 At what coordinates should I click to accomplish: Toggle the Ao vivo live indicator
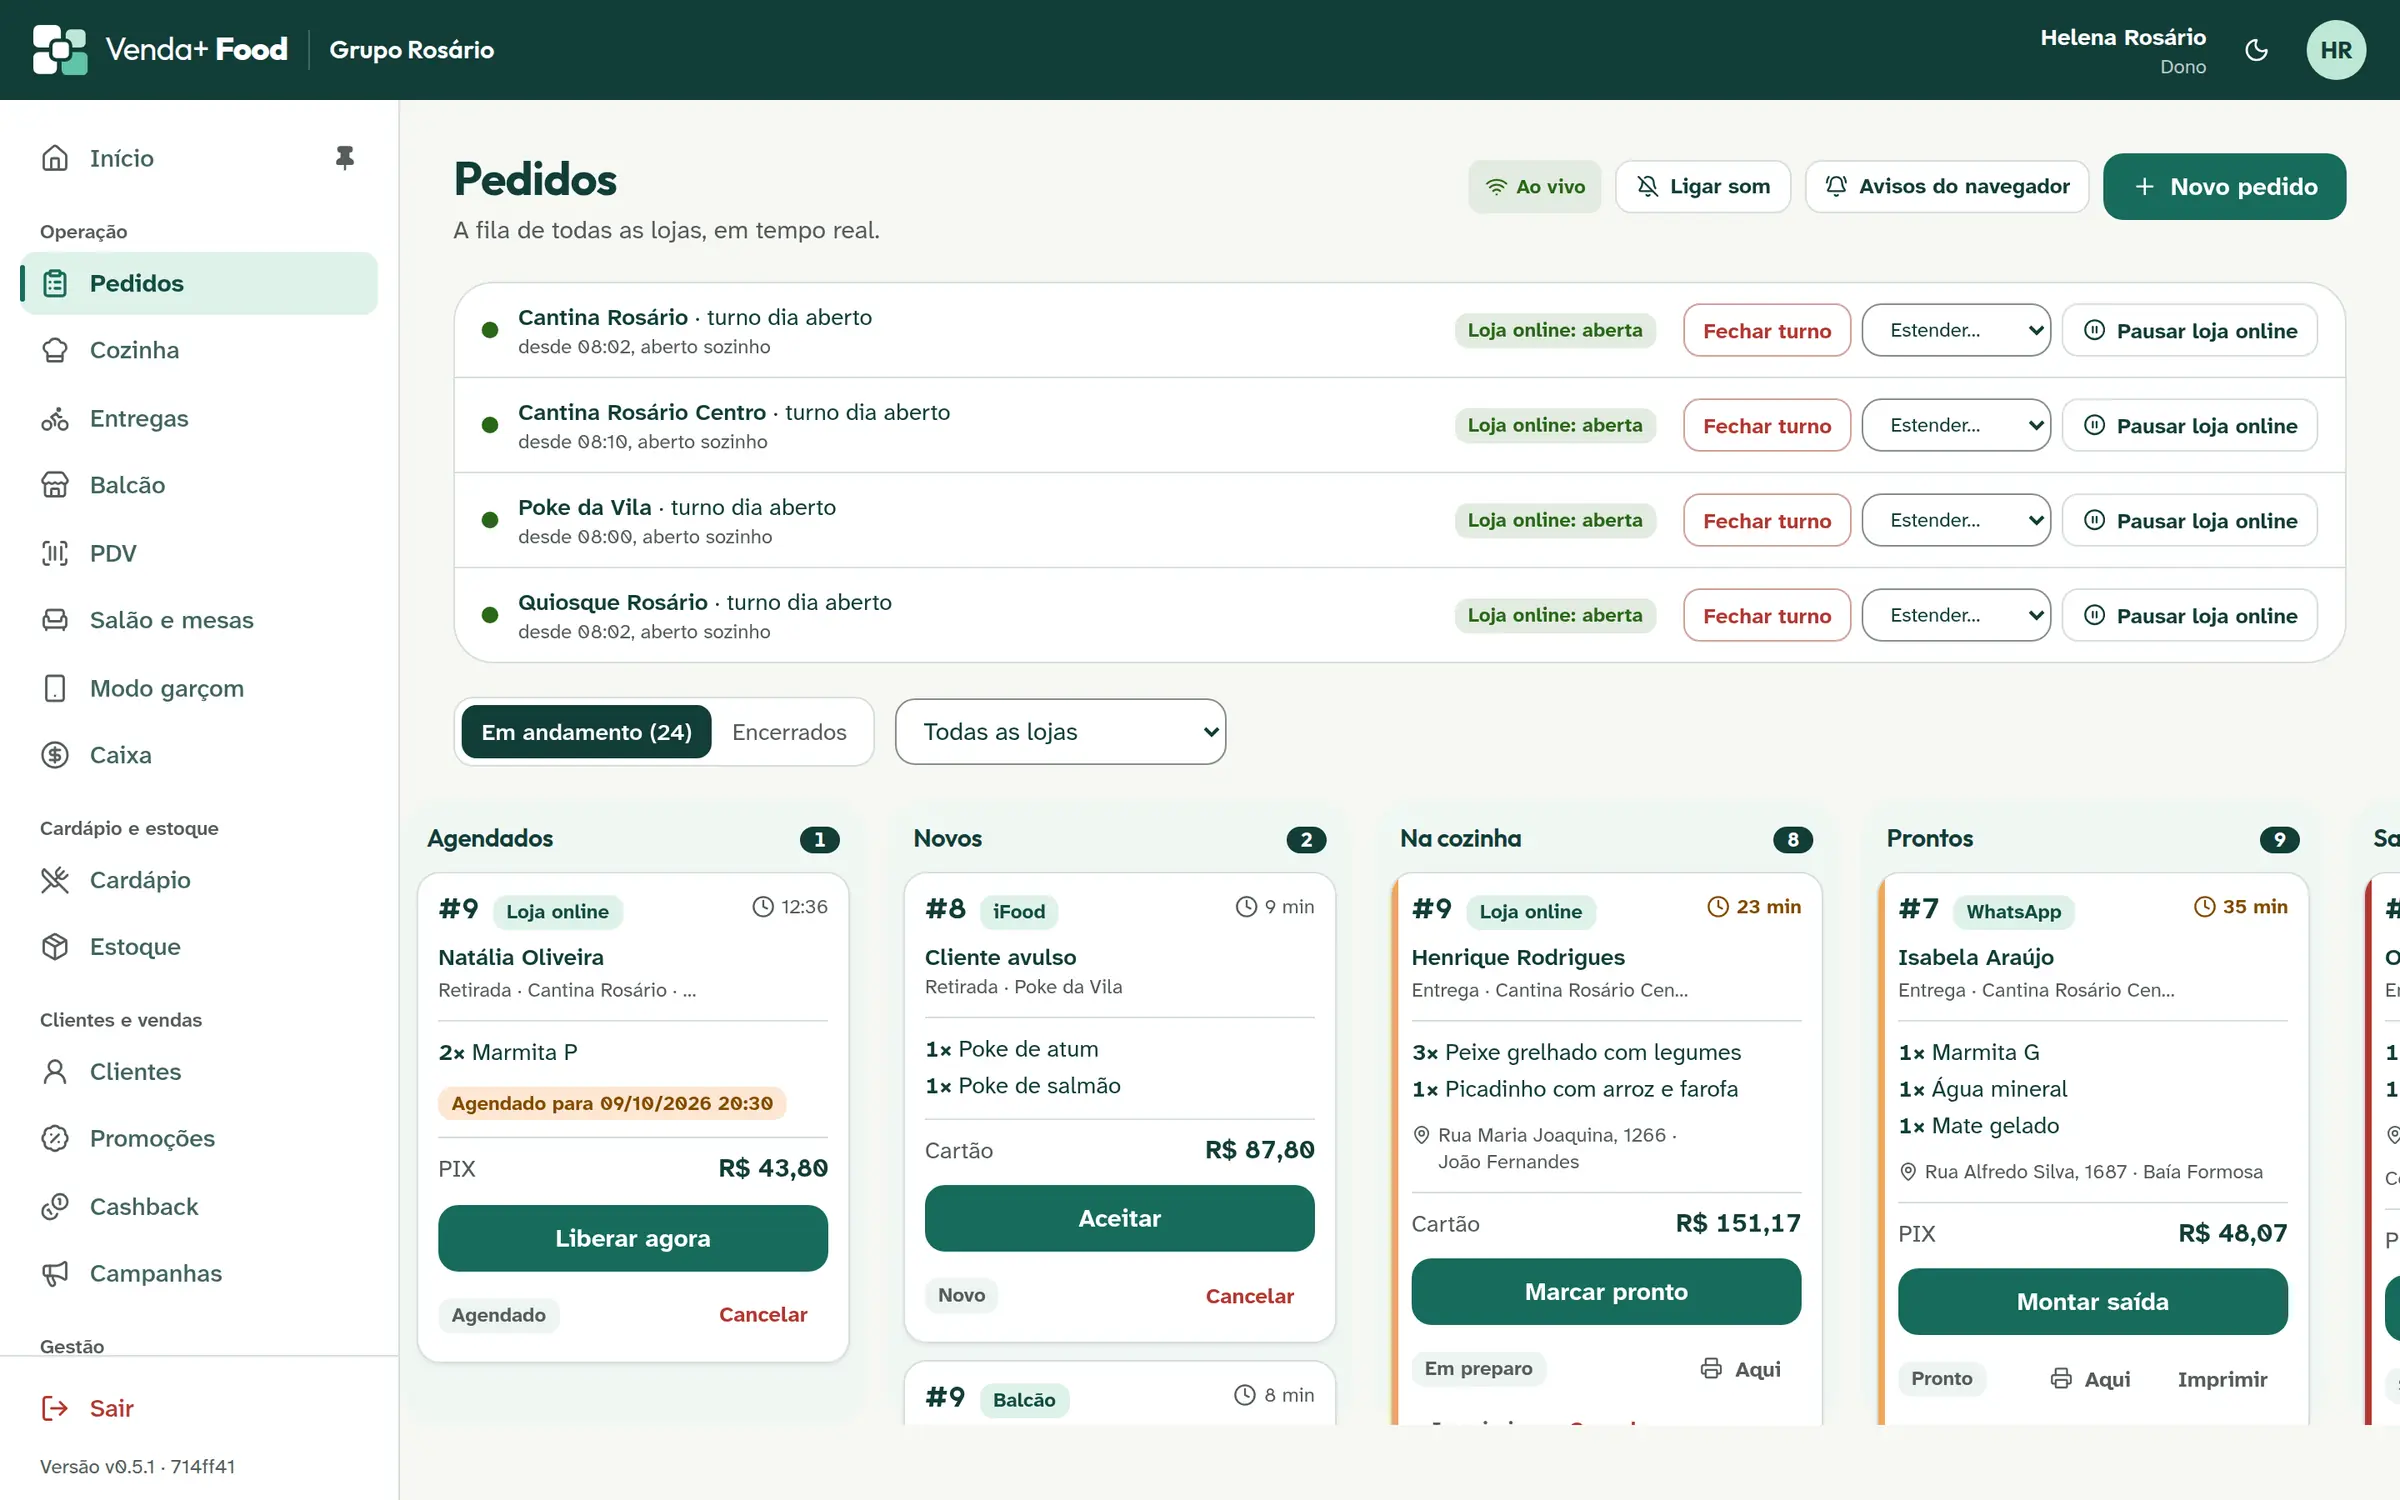pos(1534,187)
